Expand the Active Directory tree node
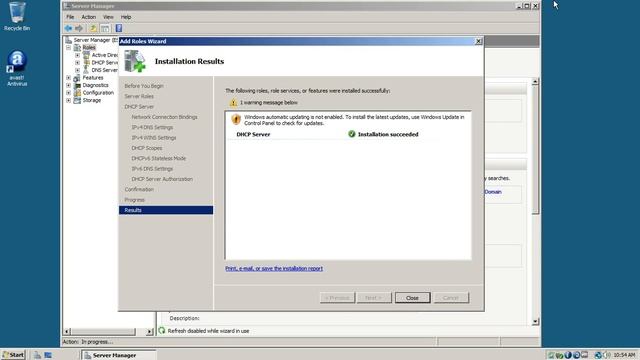The image size is (640, 360). (x=78, y=55)
